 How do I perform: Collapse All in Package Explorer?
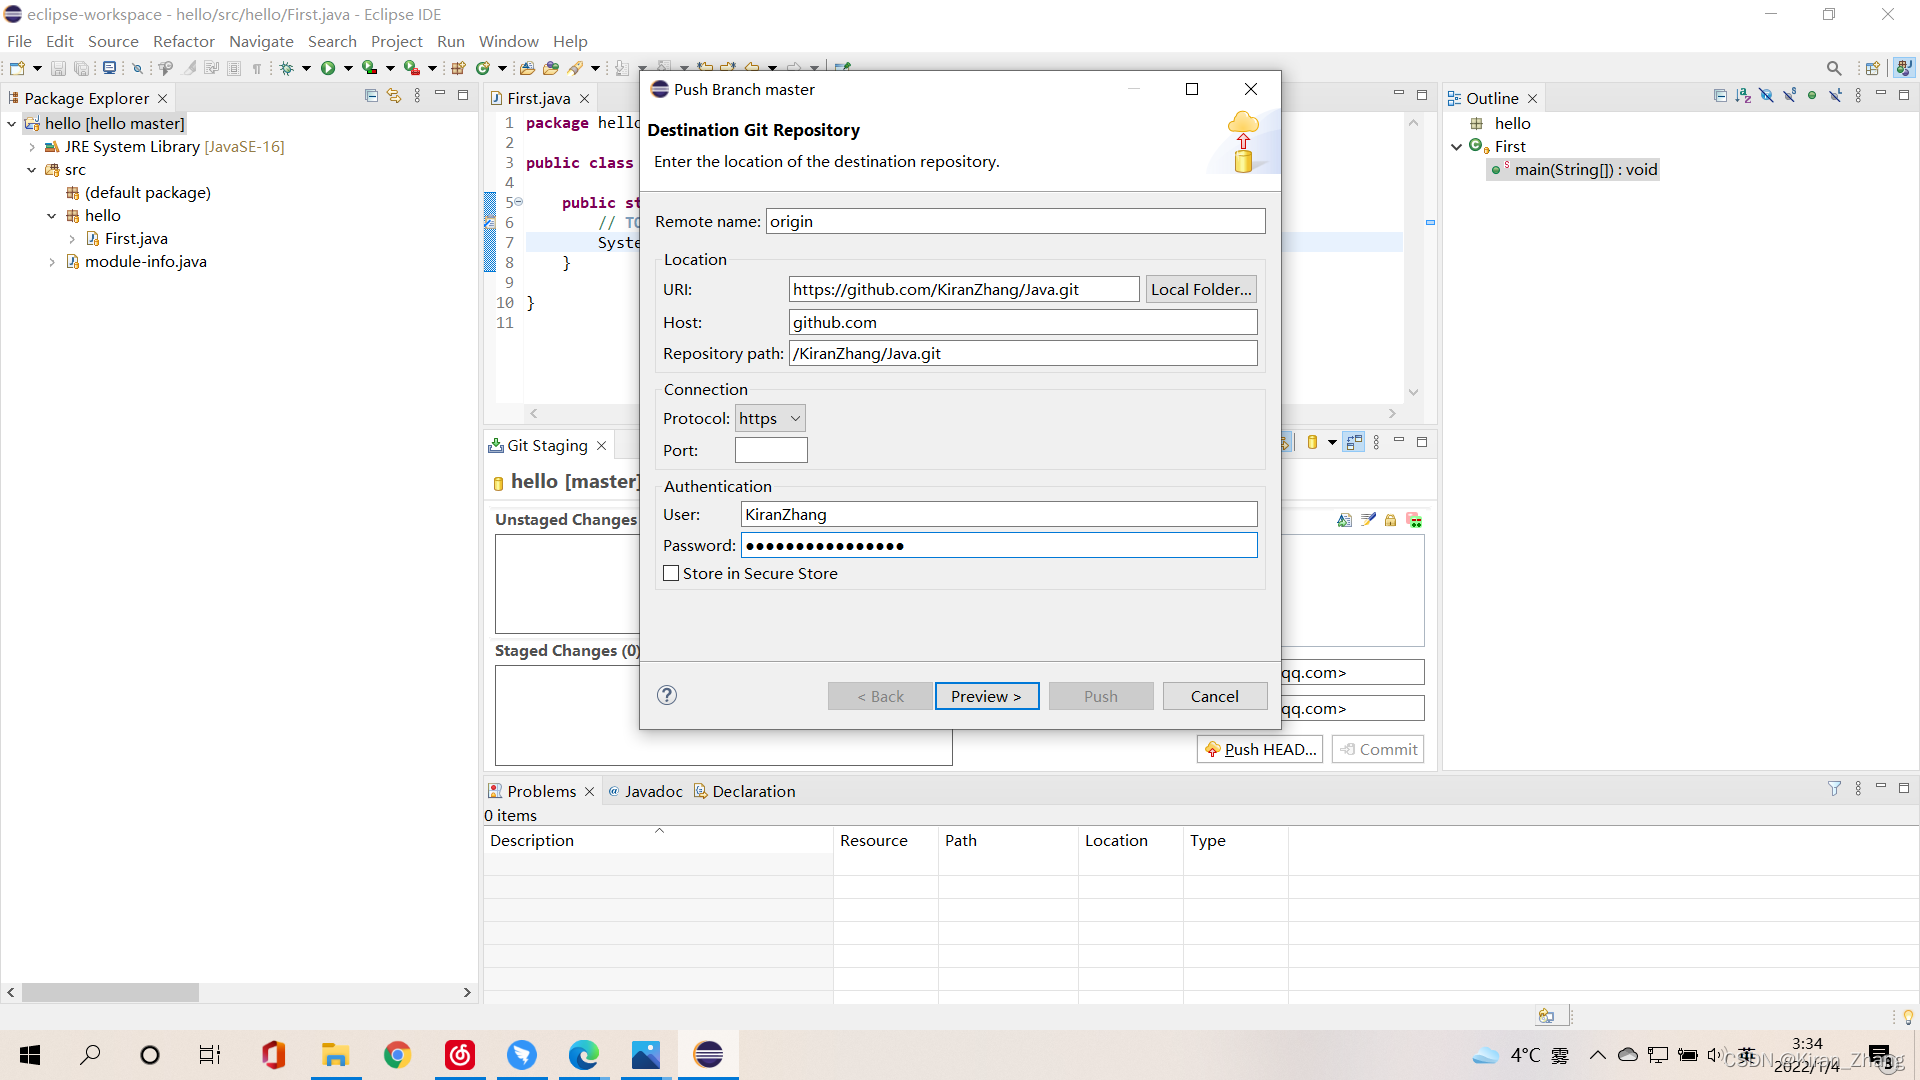[371, 95]
